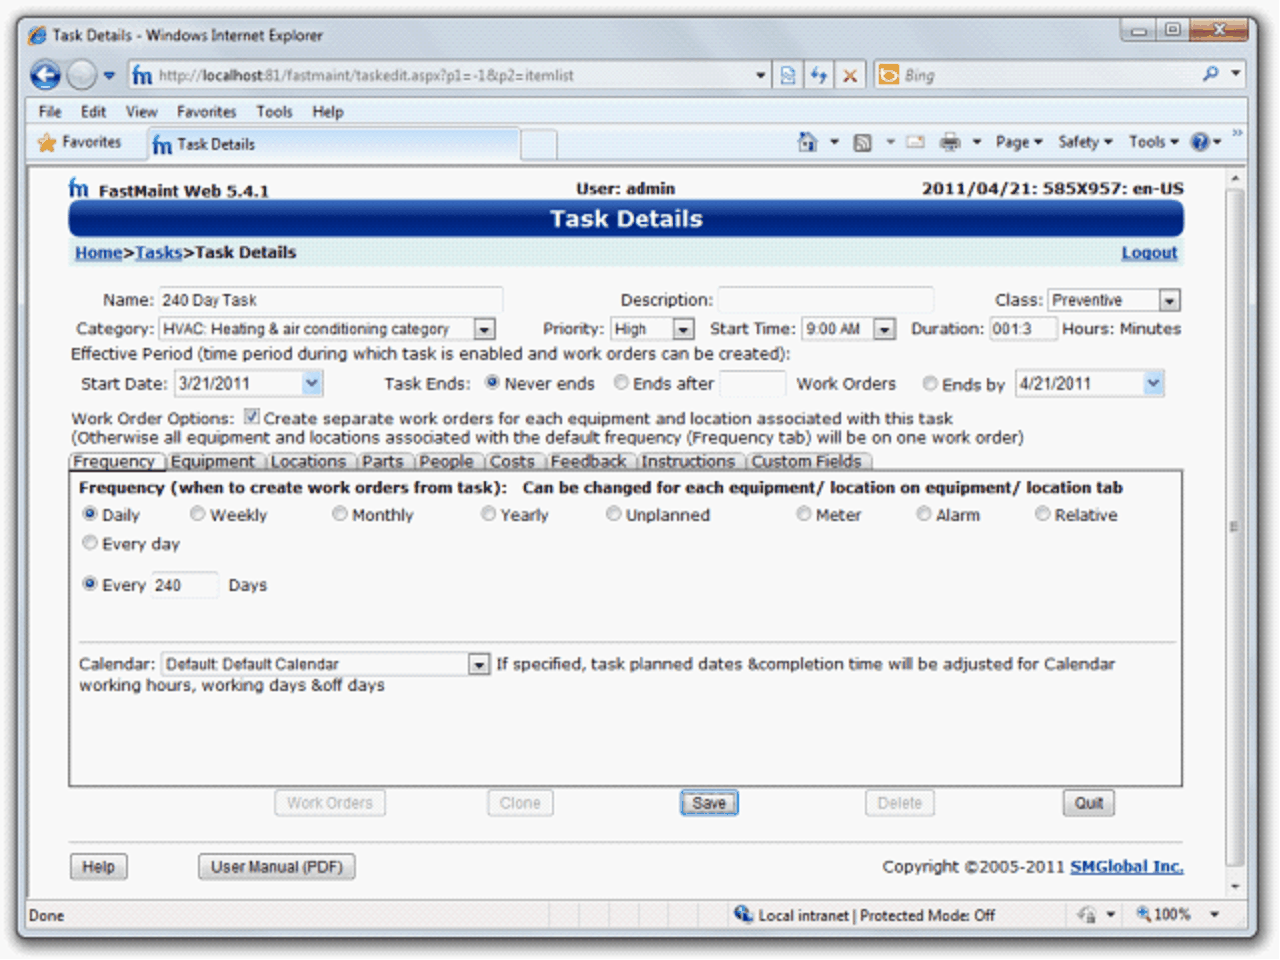This screenshot has height=960, width=1280.
Task: Choose the Every day radio button
Action: pos(90,542)
